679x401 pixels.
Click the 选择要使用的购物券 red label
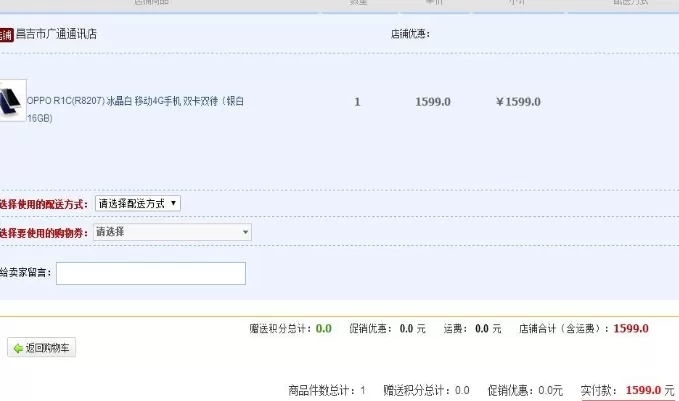click(43, 233)
